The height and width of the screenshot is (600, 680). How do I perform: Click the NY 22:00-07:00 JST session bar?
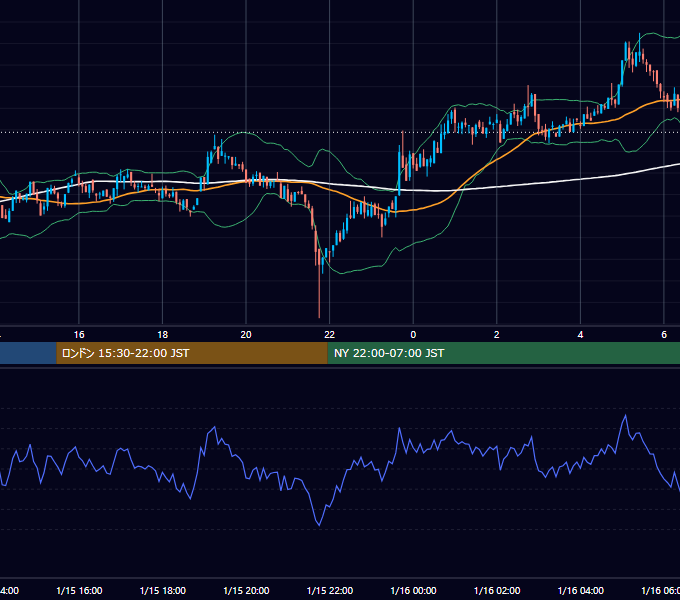pos(503,353)
